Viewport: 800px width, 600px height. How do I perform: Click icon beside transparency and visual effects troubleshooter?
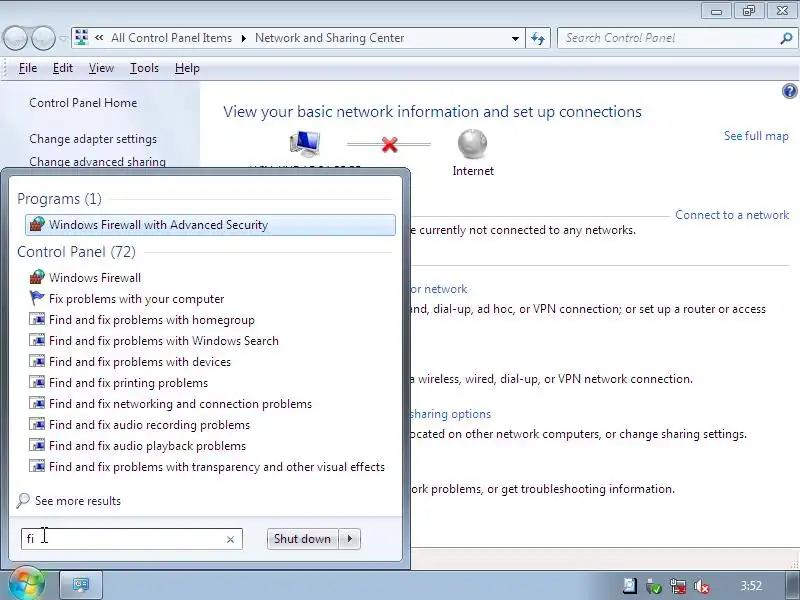(37, 466)
